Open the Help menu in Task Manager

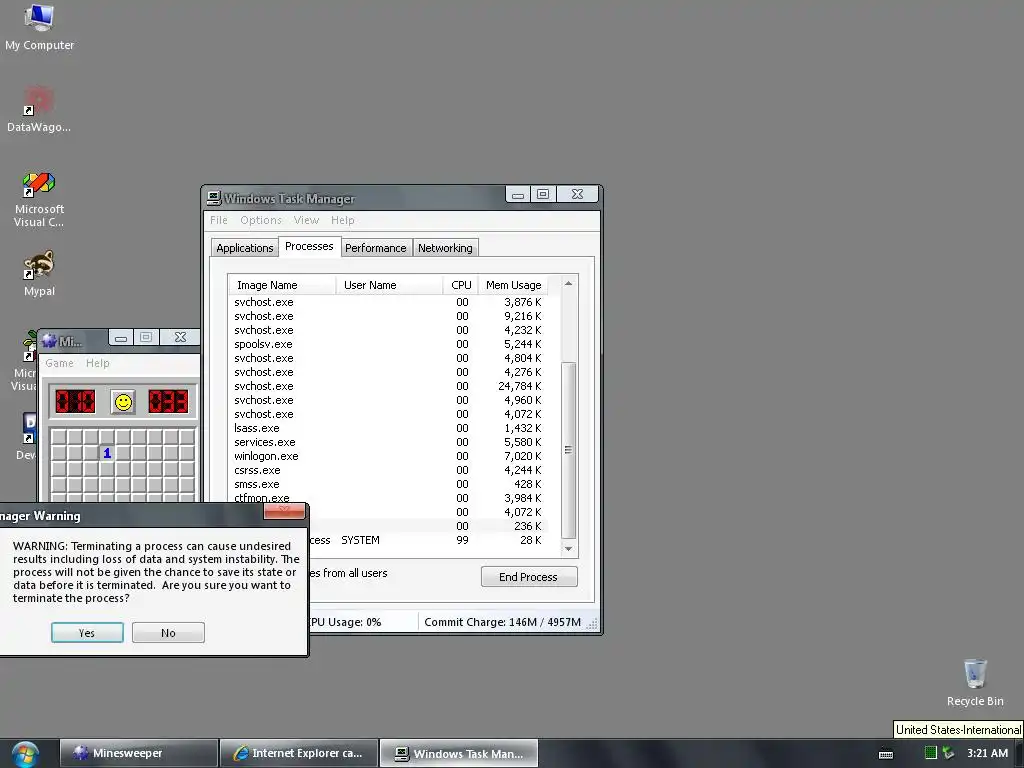tap(342, 220)
